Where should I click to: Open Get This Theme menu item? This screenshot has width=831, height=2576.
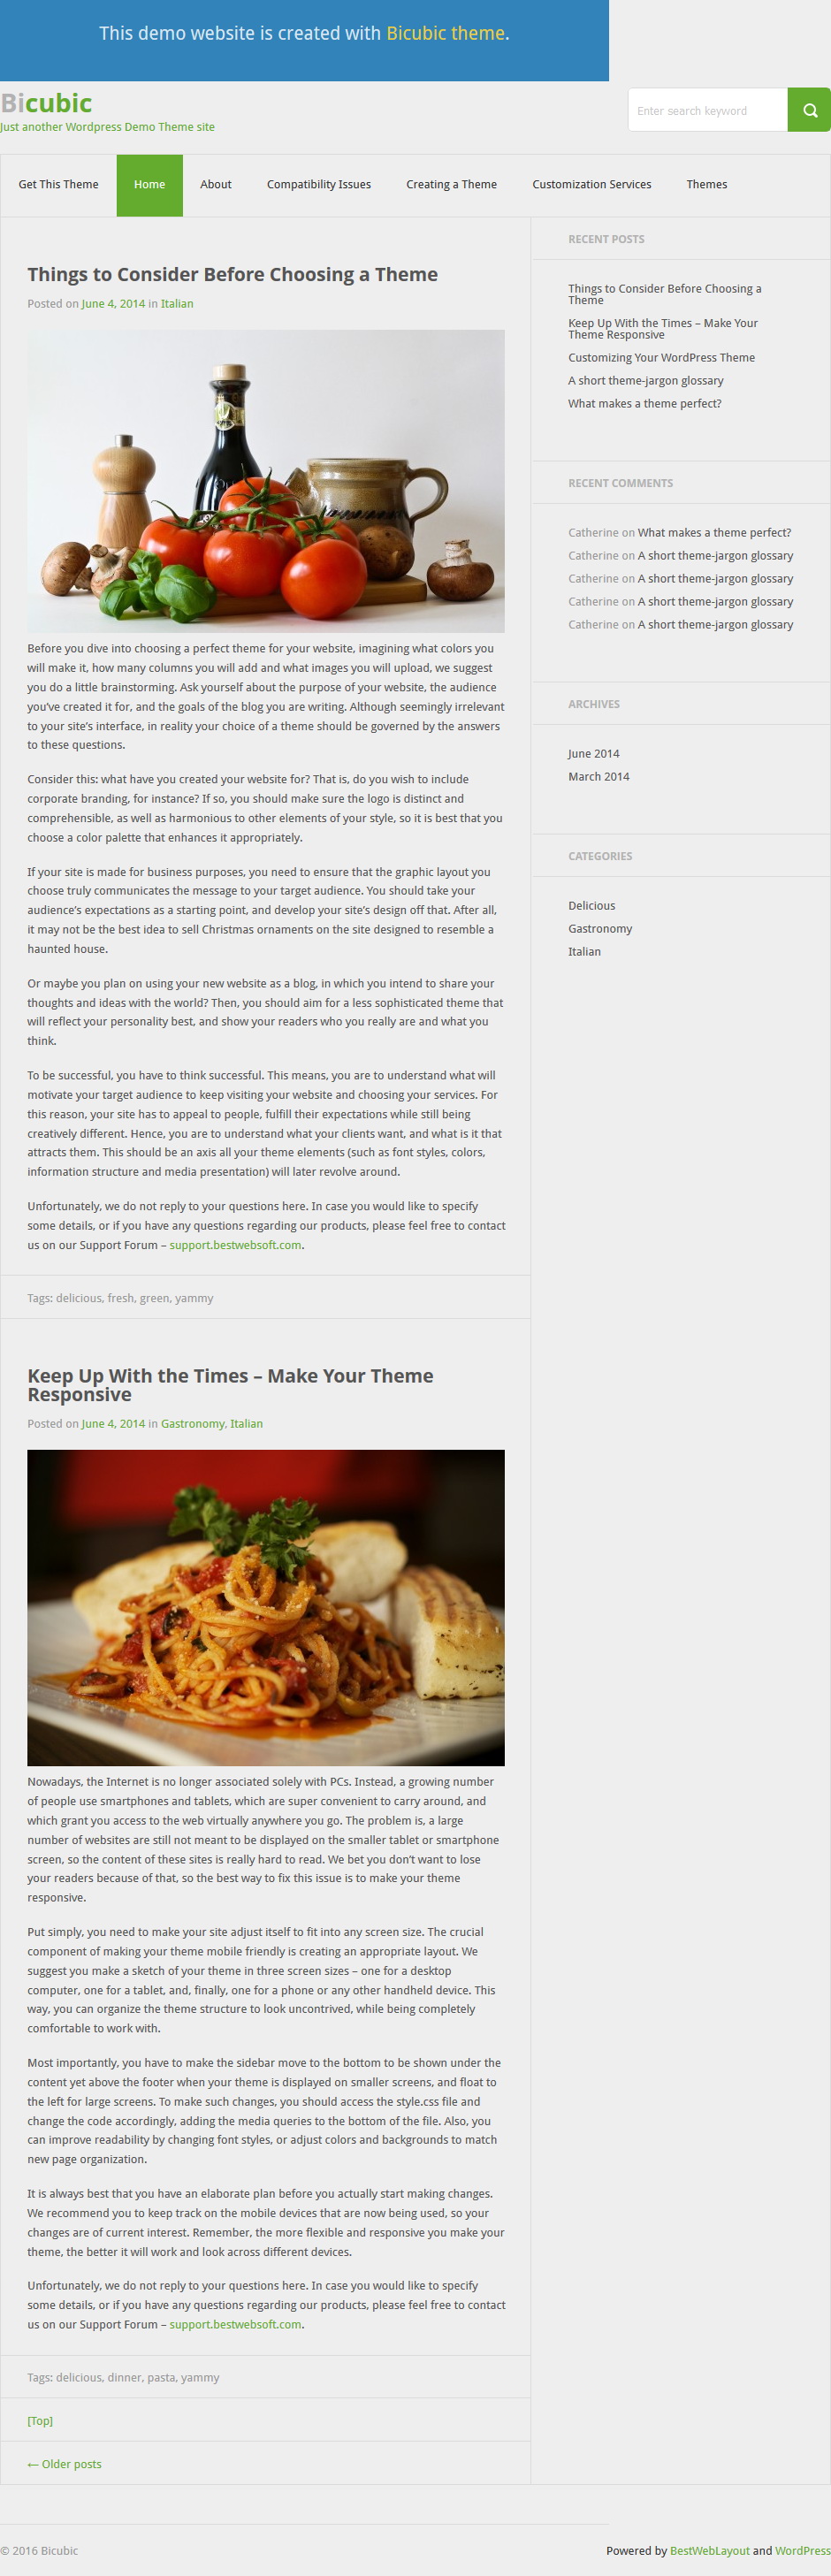click(58, 185)
